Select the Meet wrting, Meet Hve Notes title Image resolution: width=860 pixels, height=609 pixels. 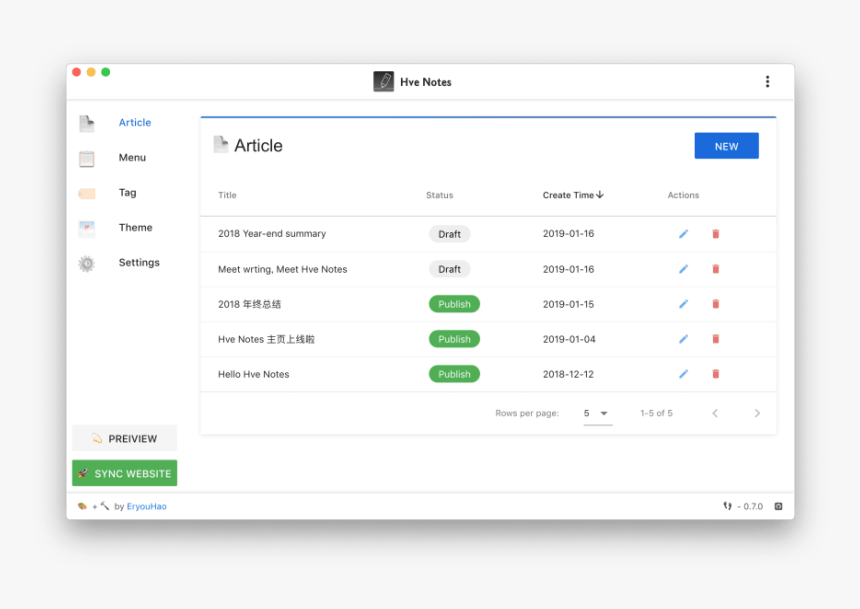click(x=282, y=269)
